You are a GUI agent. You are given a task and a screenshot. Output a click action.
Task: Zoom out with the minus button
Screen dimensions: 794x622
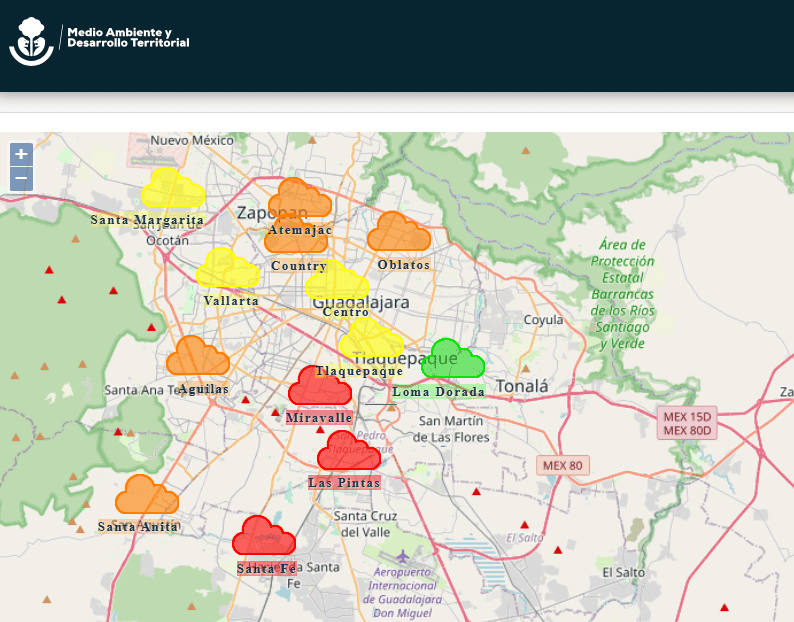tap(21, 179)
